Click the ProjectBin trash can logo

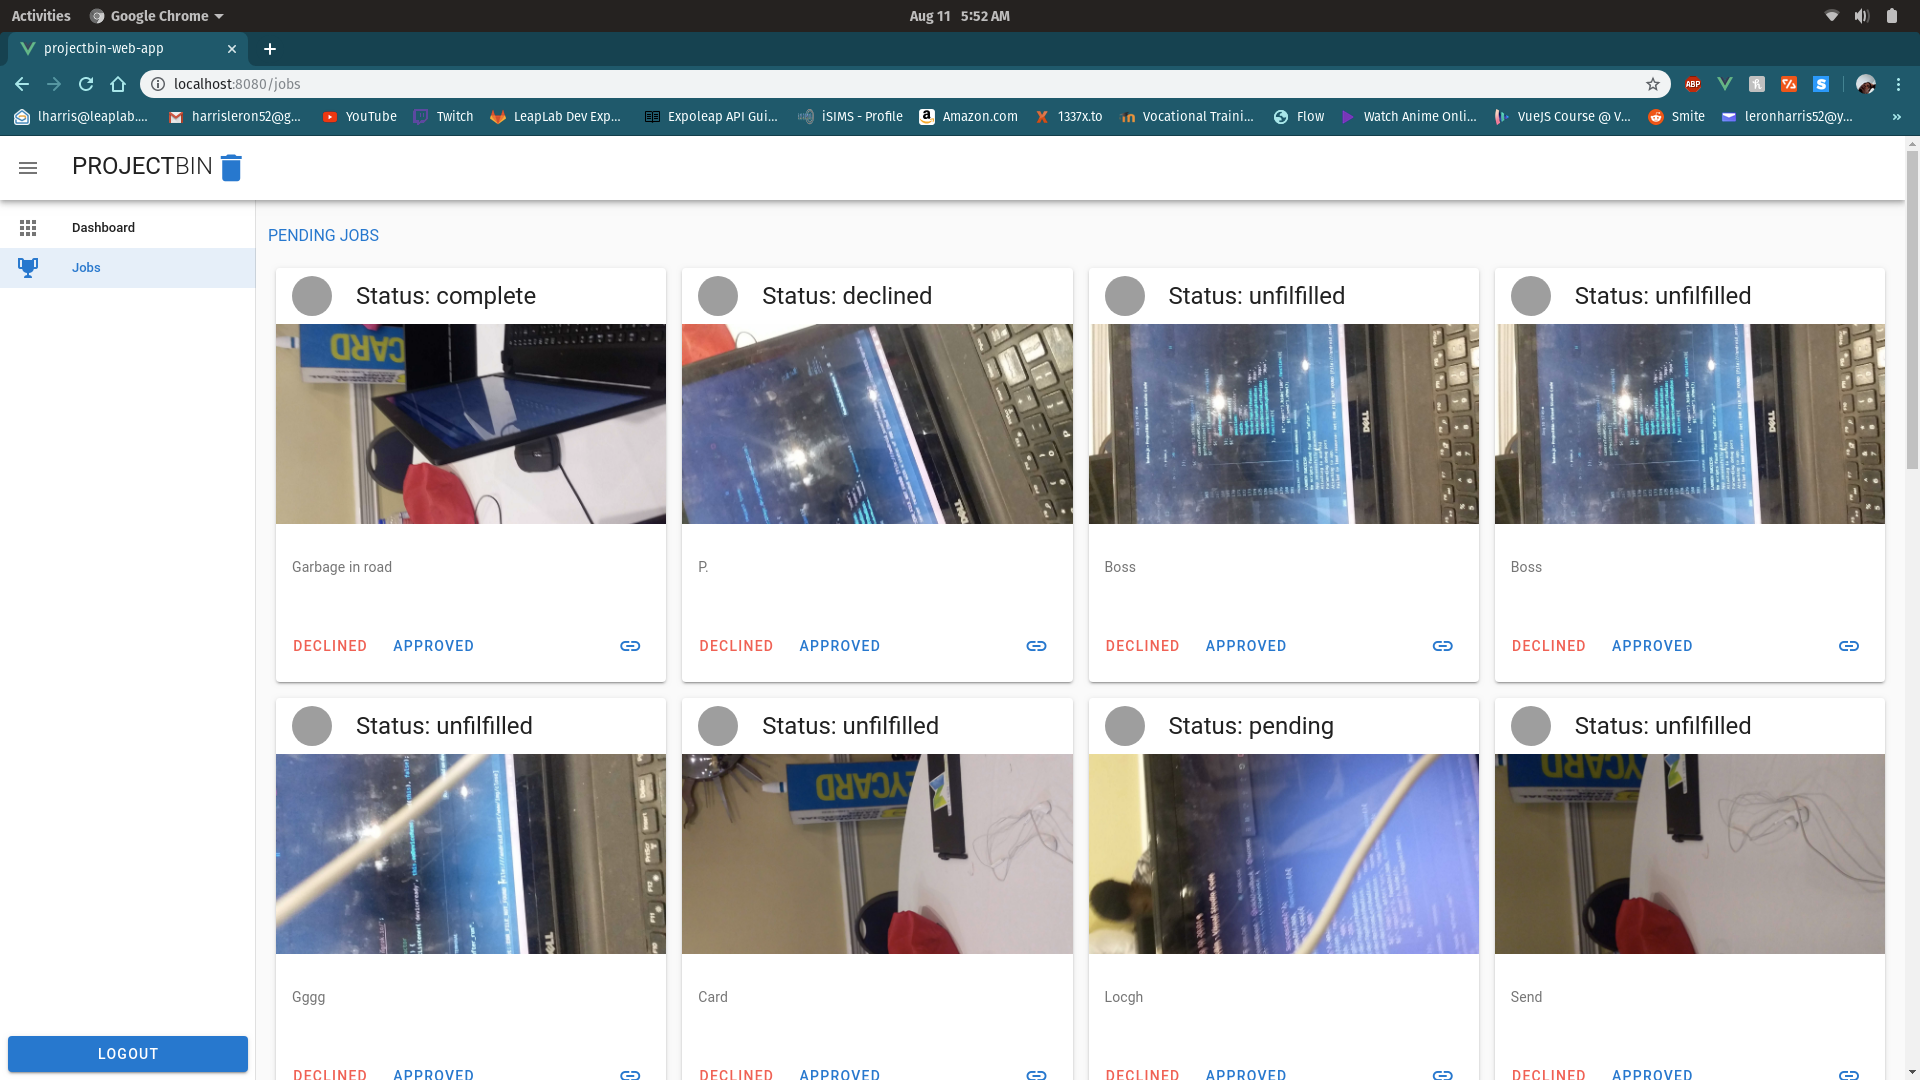click(231, 168)
